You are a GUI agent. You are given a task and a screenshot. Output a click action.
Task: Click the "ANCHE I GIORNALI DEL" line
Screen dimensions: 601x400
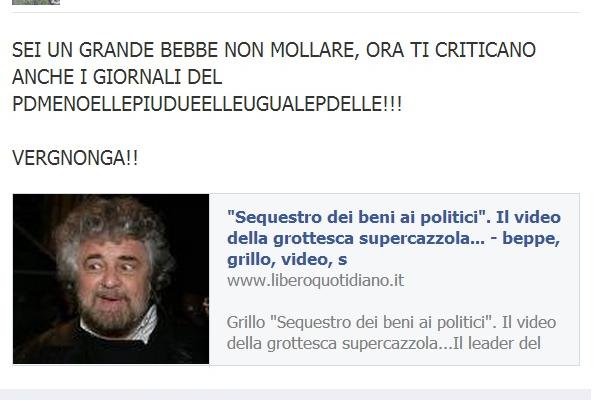click(117, 77)
